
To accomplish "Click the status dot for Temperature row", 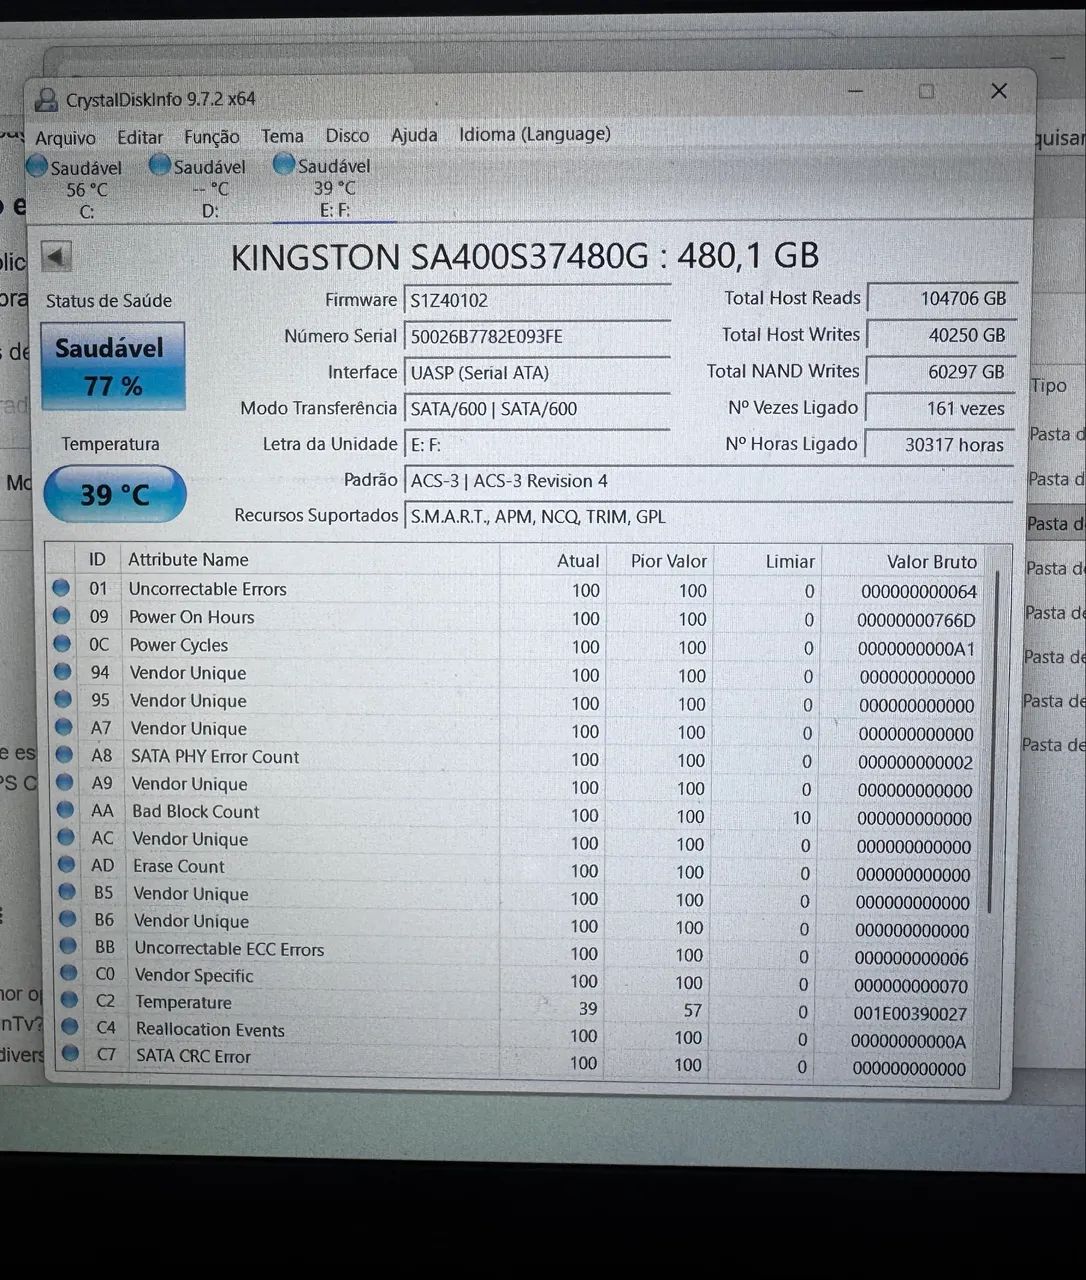I will (69, 1000).
